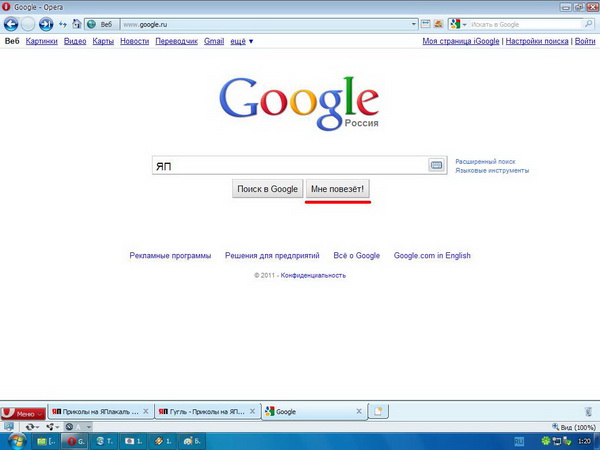Click the globe-icon taskbar button labelled 'Т.'
This screenshot has width=600, height=450.
[x=104, y=442]
